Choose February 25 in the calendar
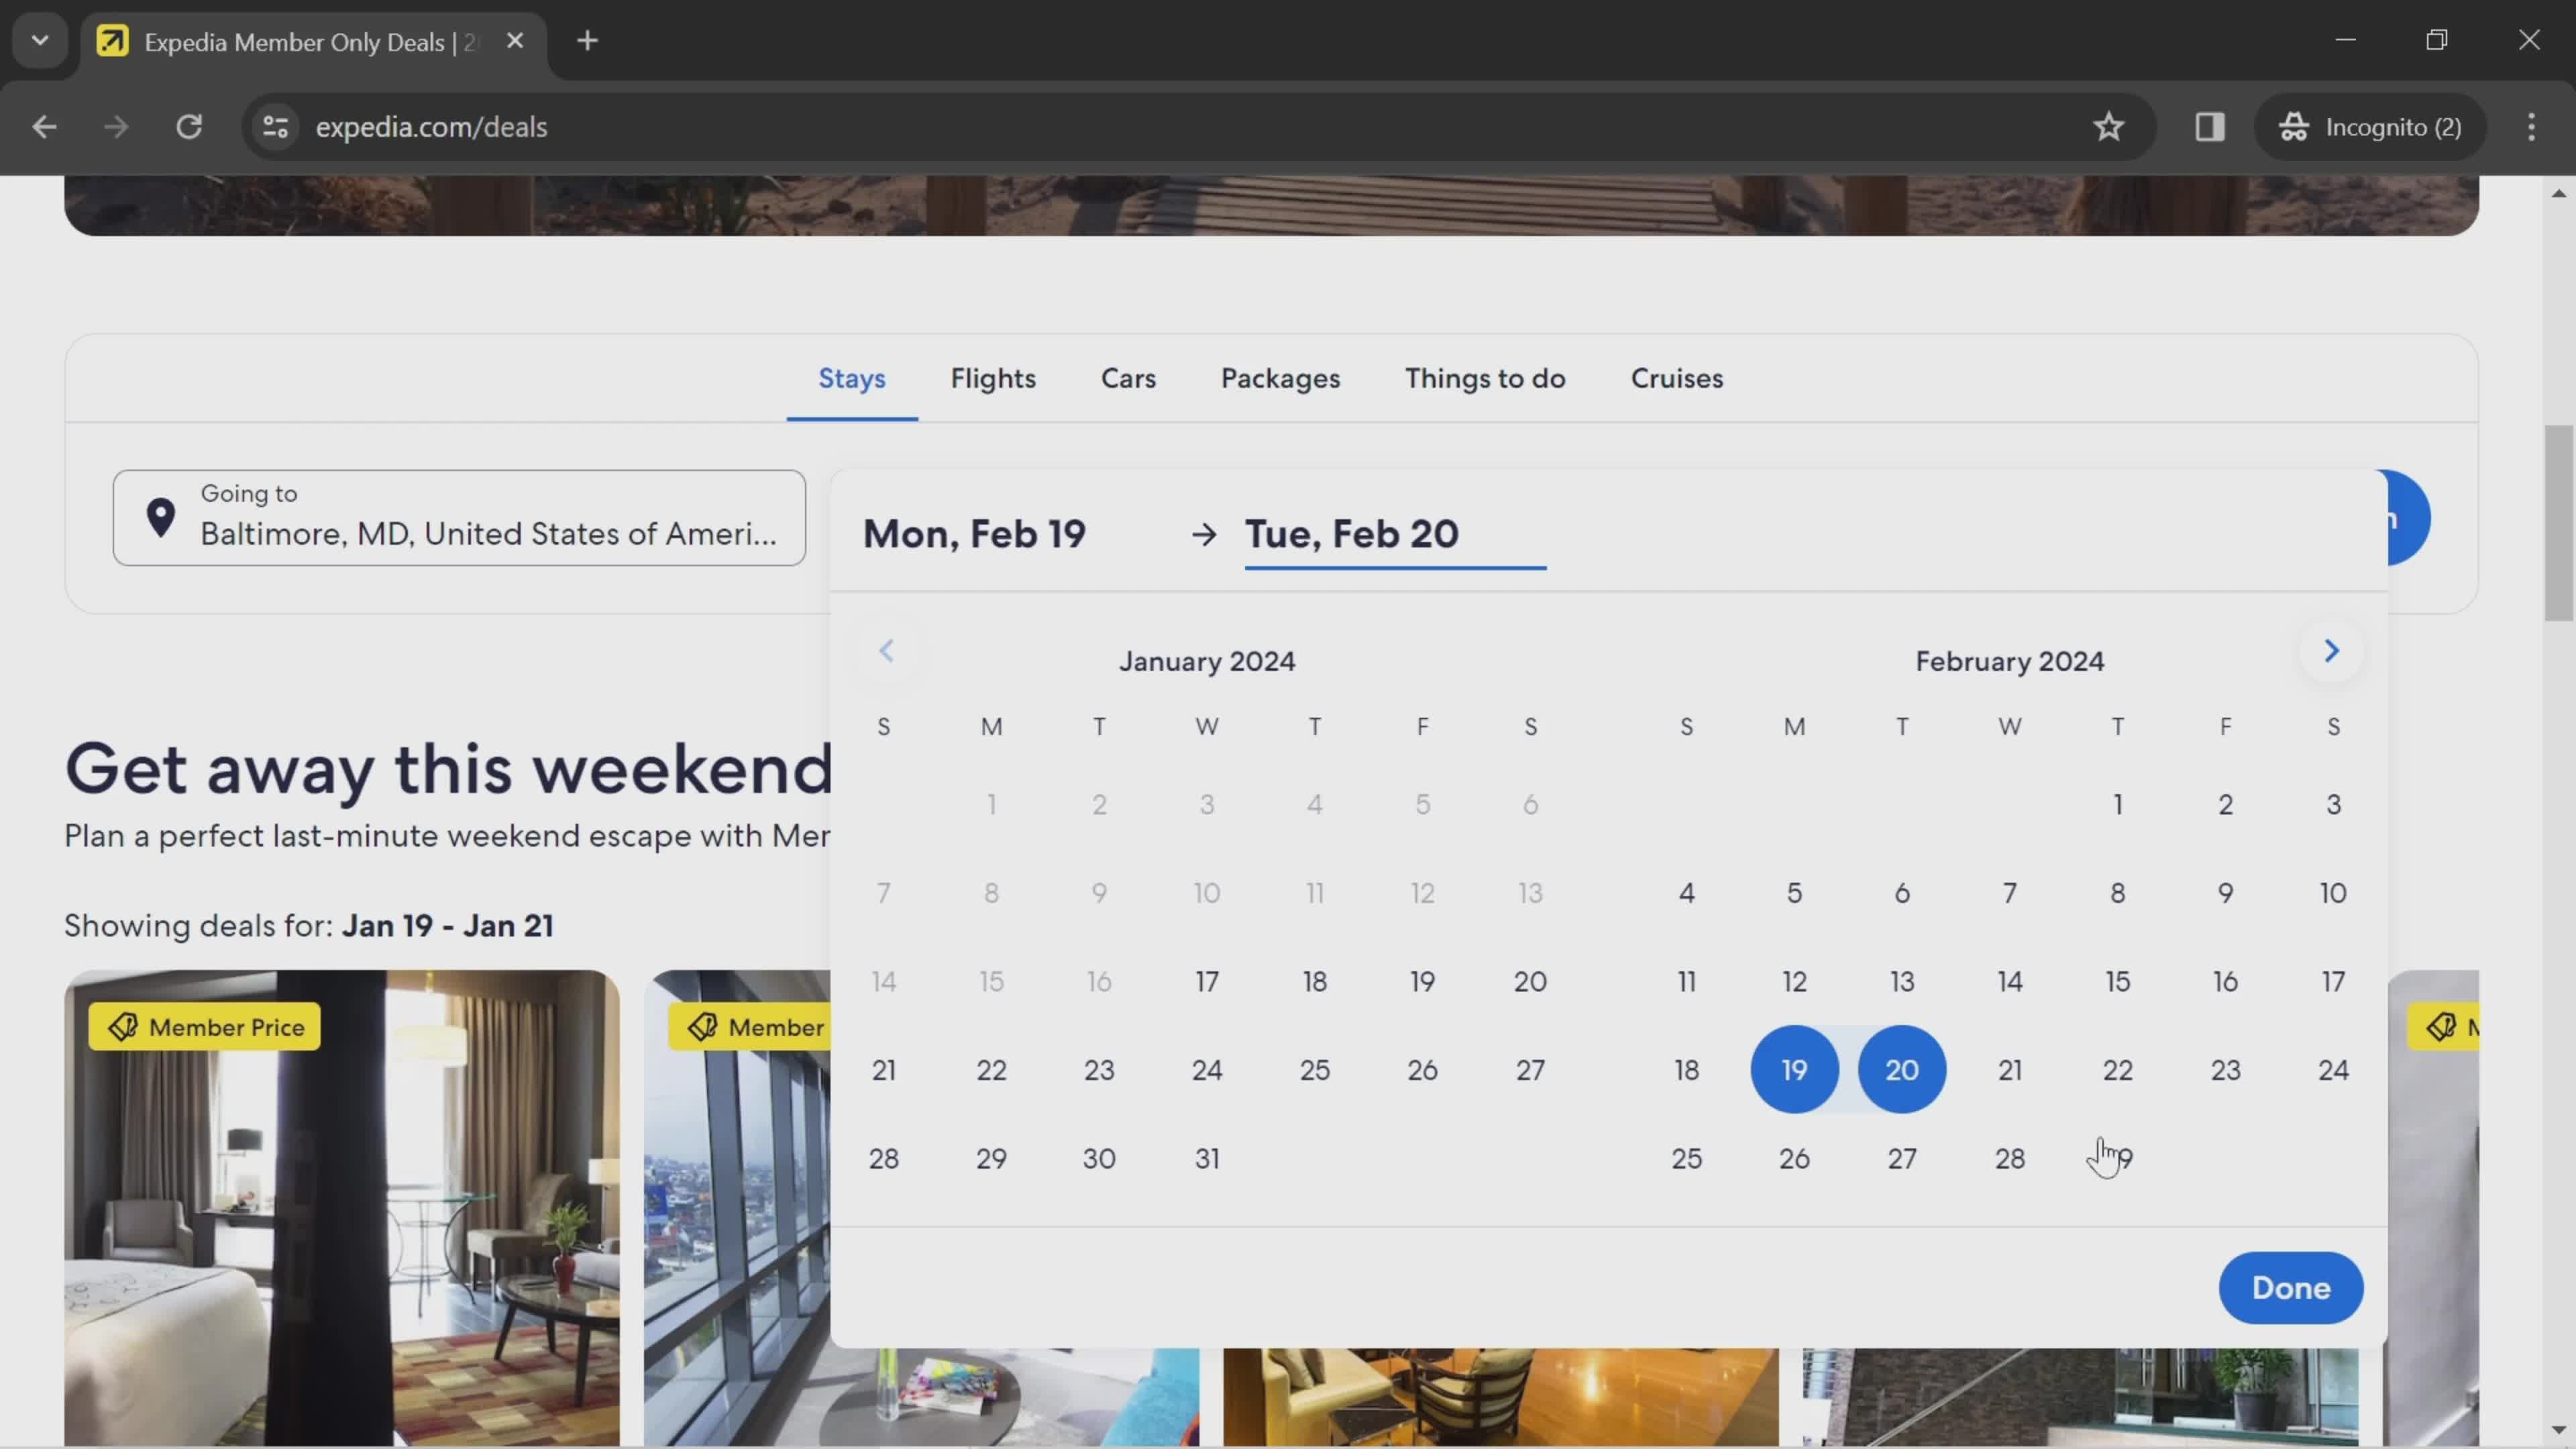The width and height of the screenshot is (2576, 1449). [x=1686, y=1159]
